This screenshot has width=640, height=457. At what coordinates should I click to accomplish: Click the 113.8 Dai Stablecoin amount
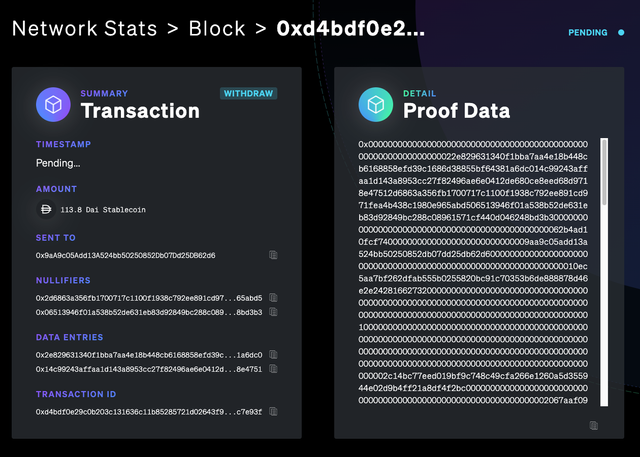coord(103,210)
